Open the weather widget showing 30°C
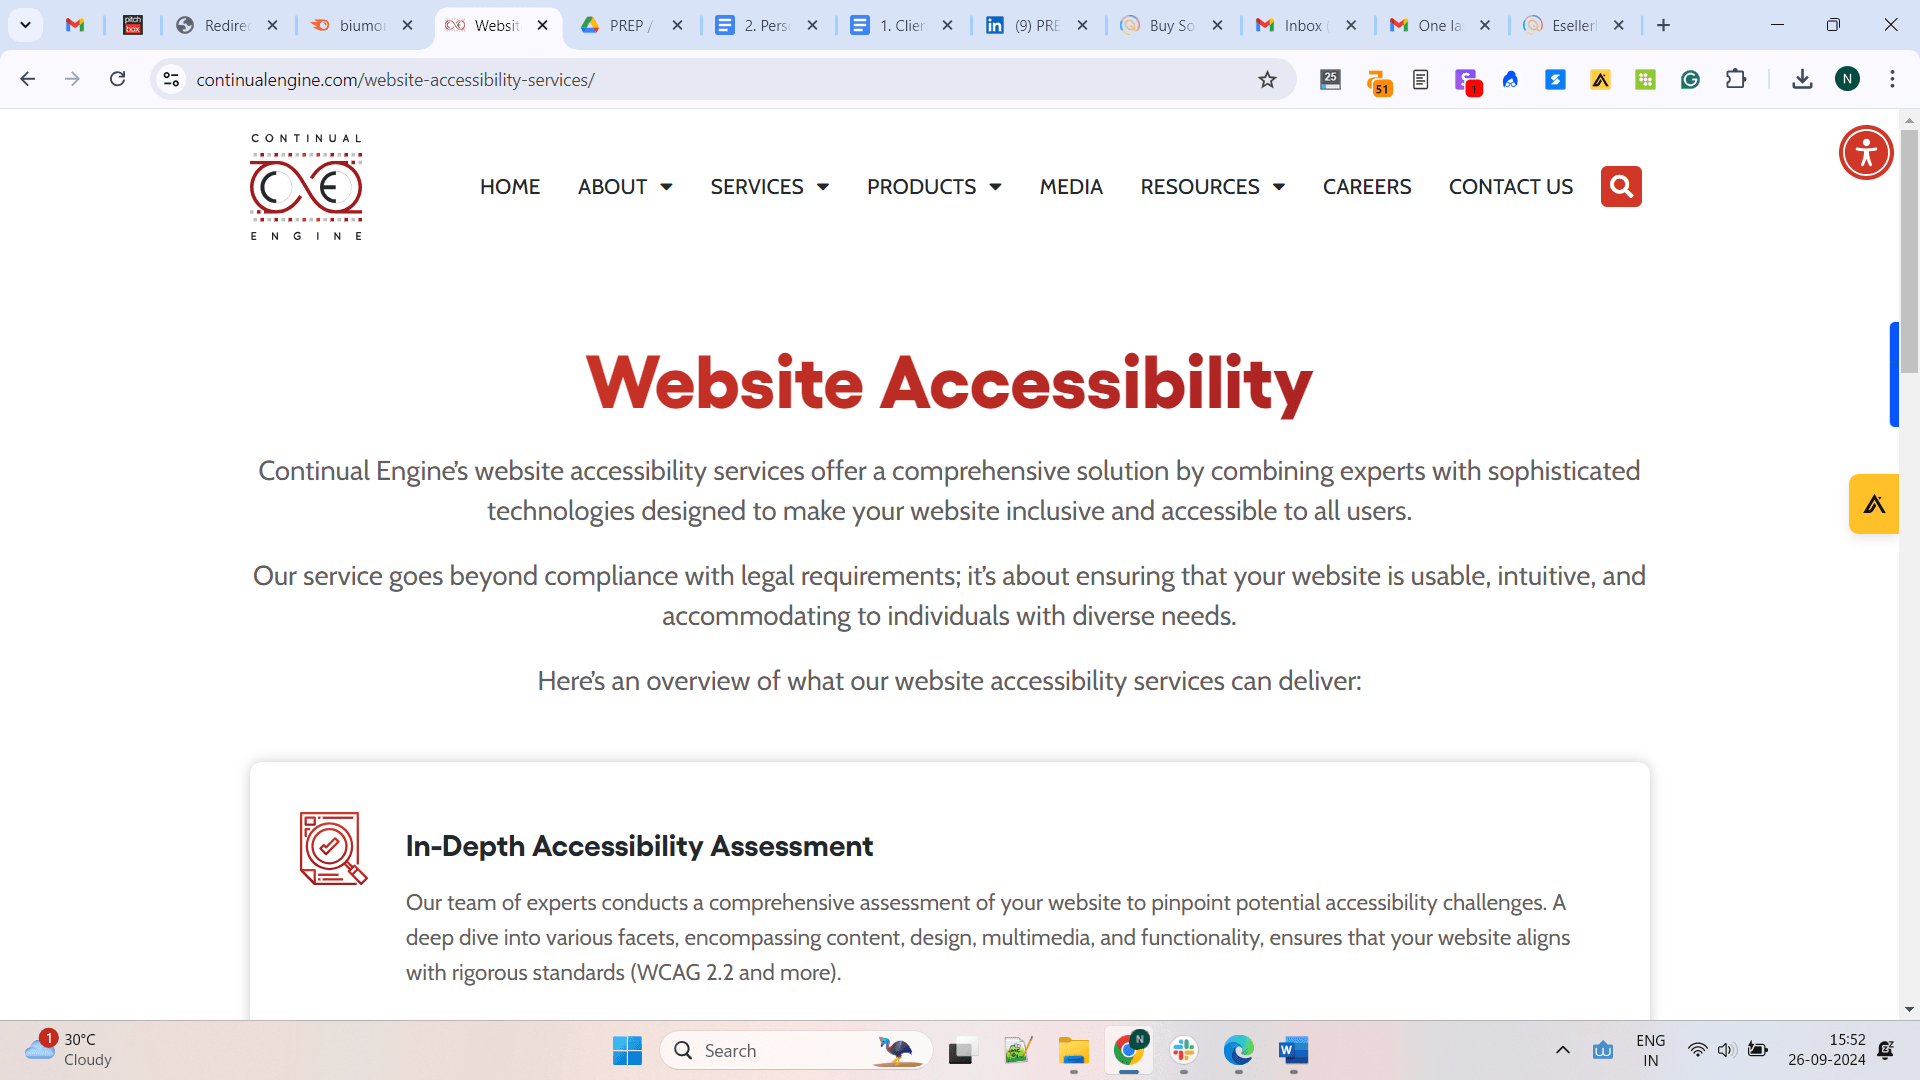Screen dimensions: 1920x1080 pyautogui.click(x=68, y=1049)
